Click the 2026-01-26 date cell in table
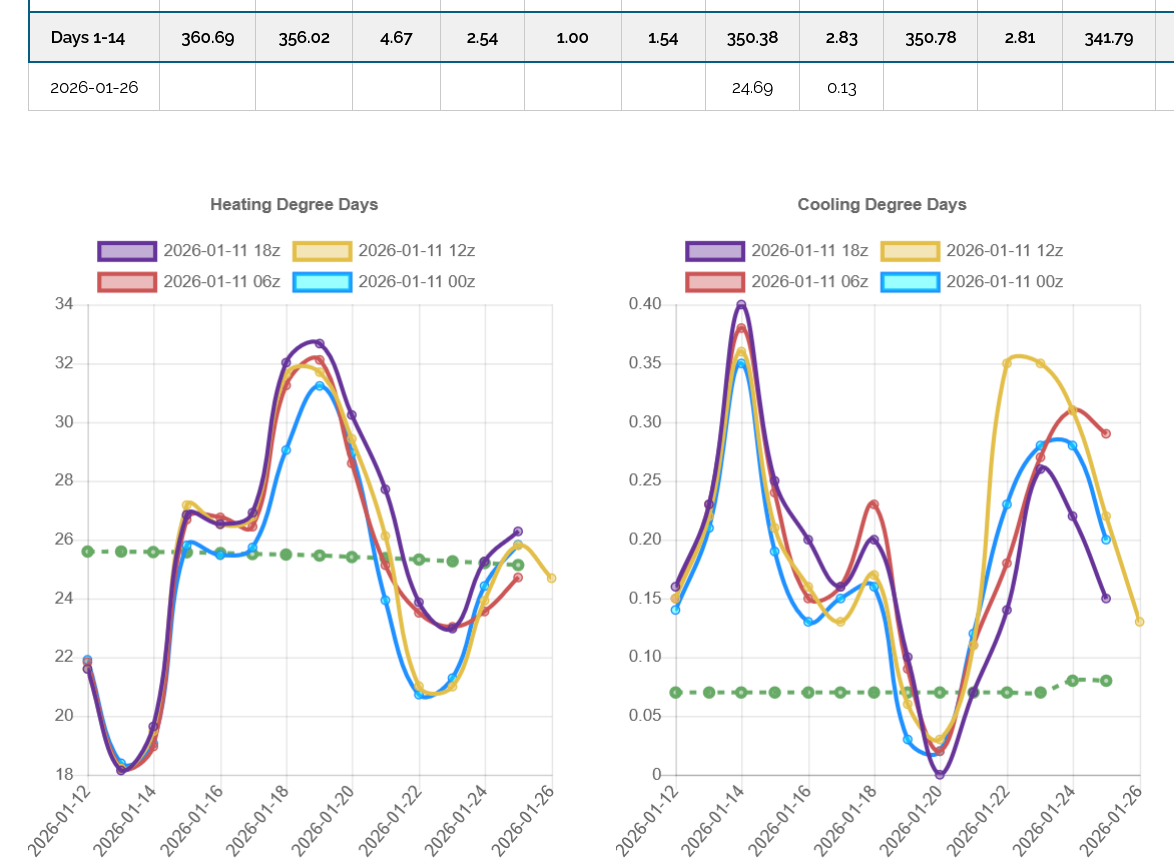This screenshot has width=1174, height=863. (94, 87)
